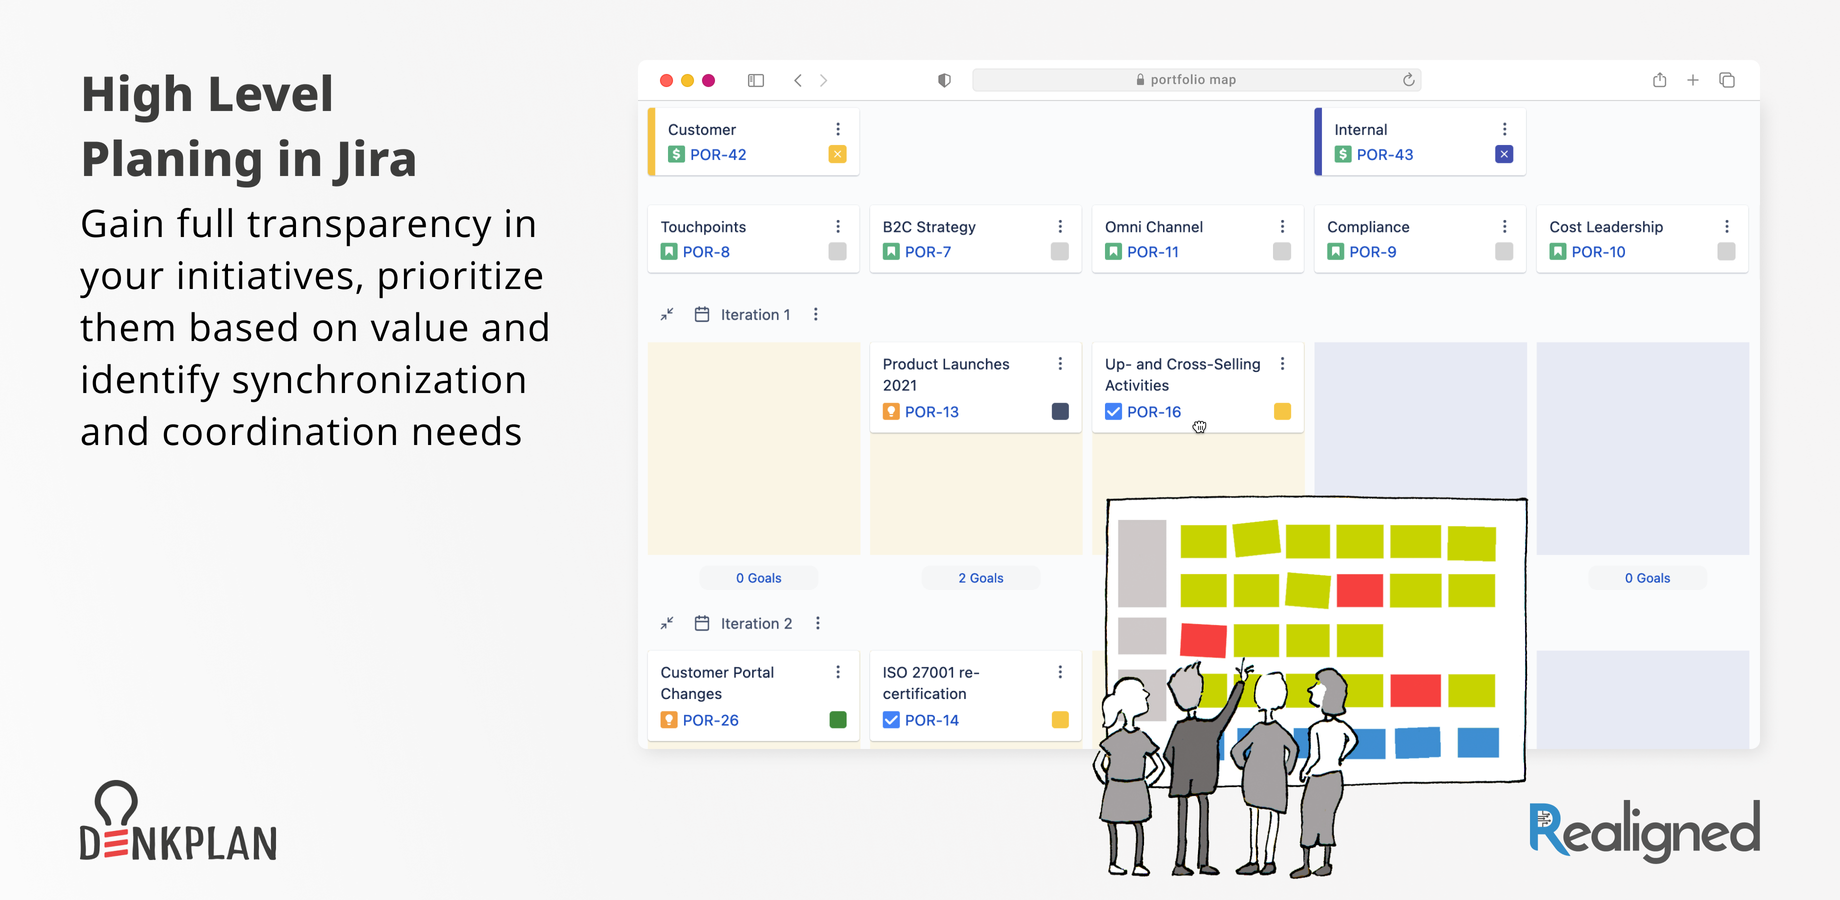
Task: Click the yellow X swatch on Customer card
Action: tap(838, 154)
